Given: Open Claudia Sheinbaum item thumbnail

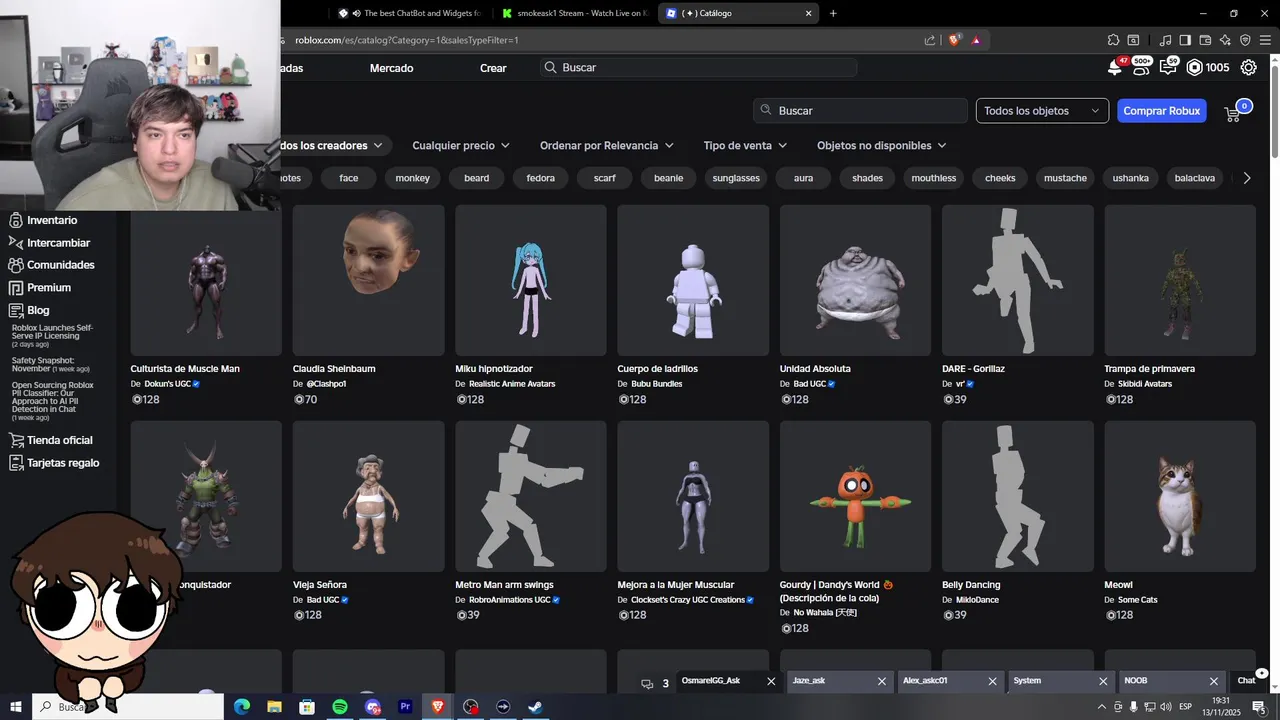Looking at the screenshot, I should point(368,280).
